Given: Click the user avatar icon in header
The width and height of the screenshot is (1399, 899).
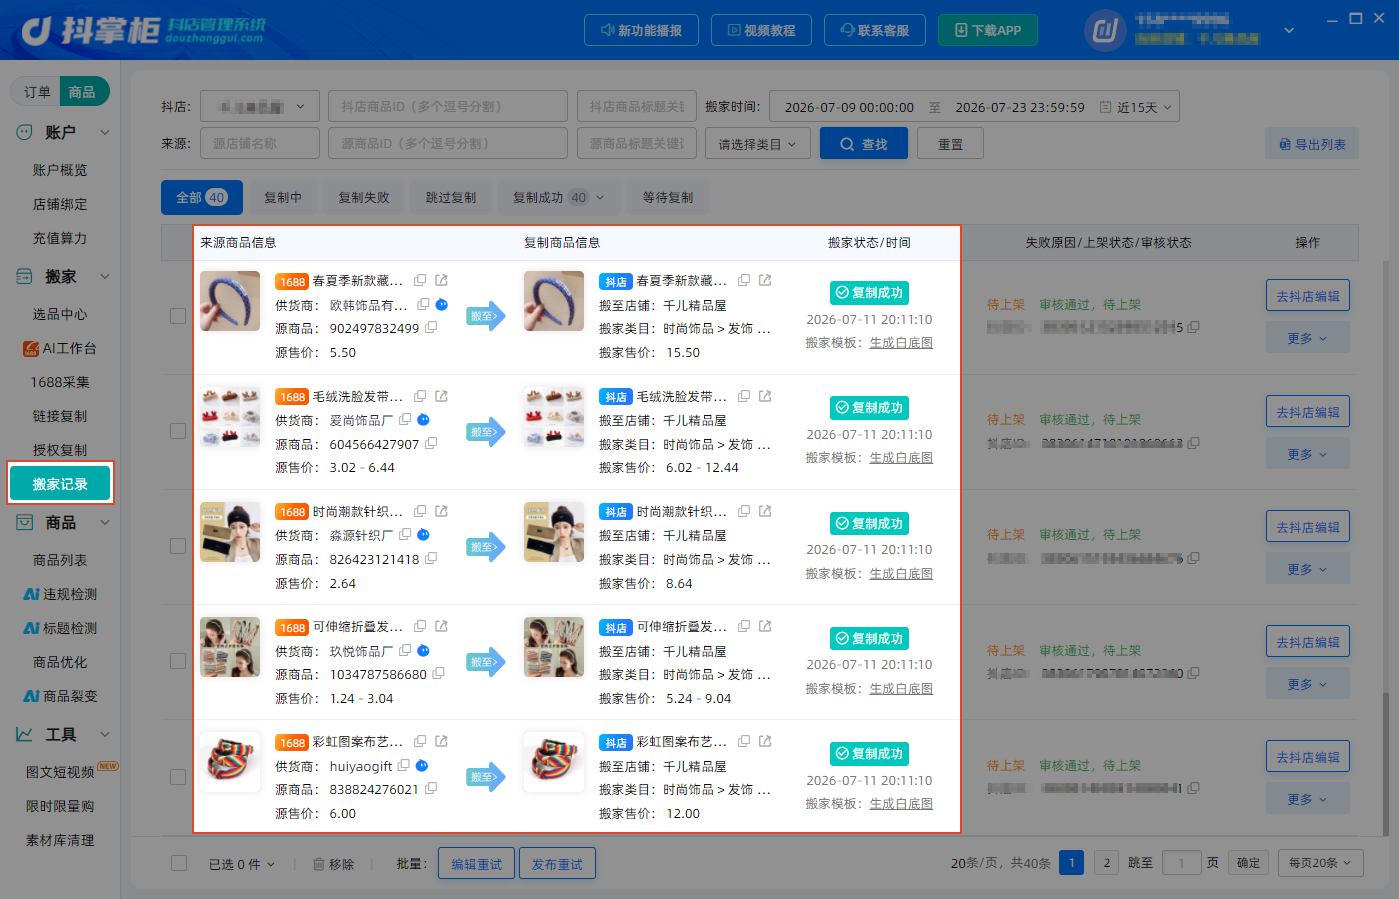Looking at the screenshot, I should tap(1105, 30).
